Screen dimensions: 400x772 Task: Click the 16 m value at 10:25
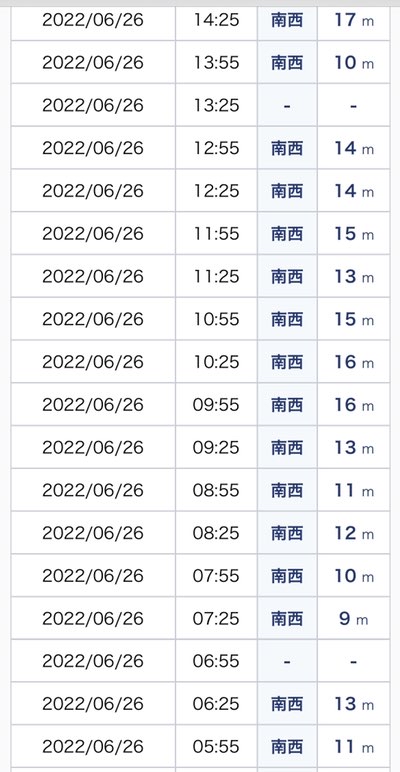[354, 362]
